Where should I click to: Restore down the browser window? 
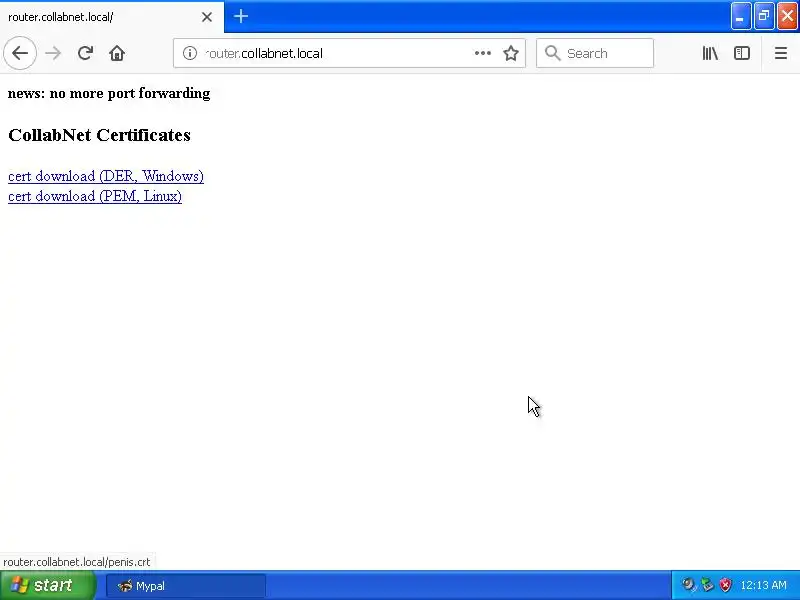coord(764,16)
